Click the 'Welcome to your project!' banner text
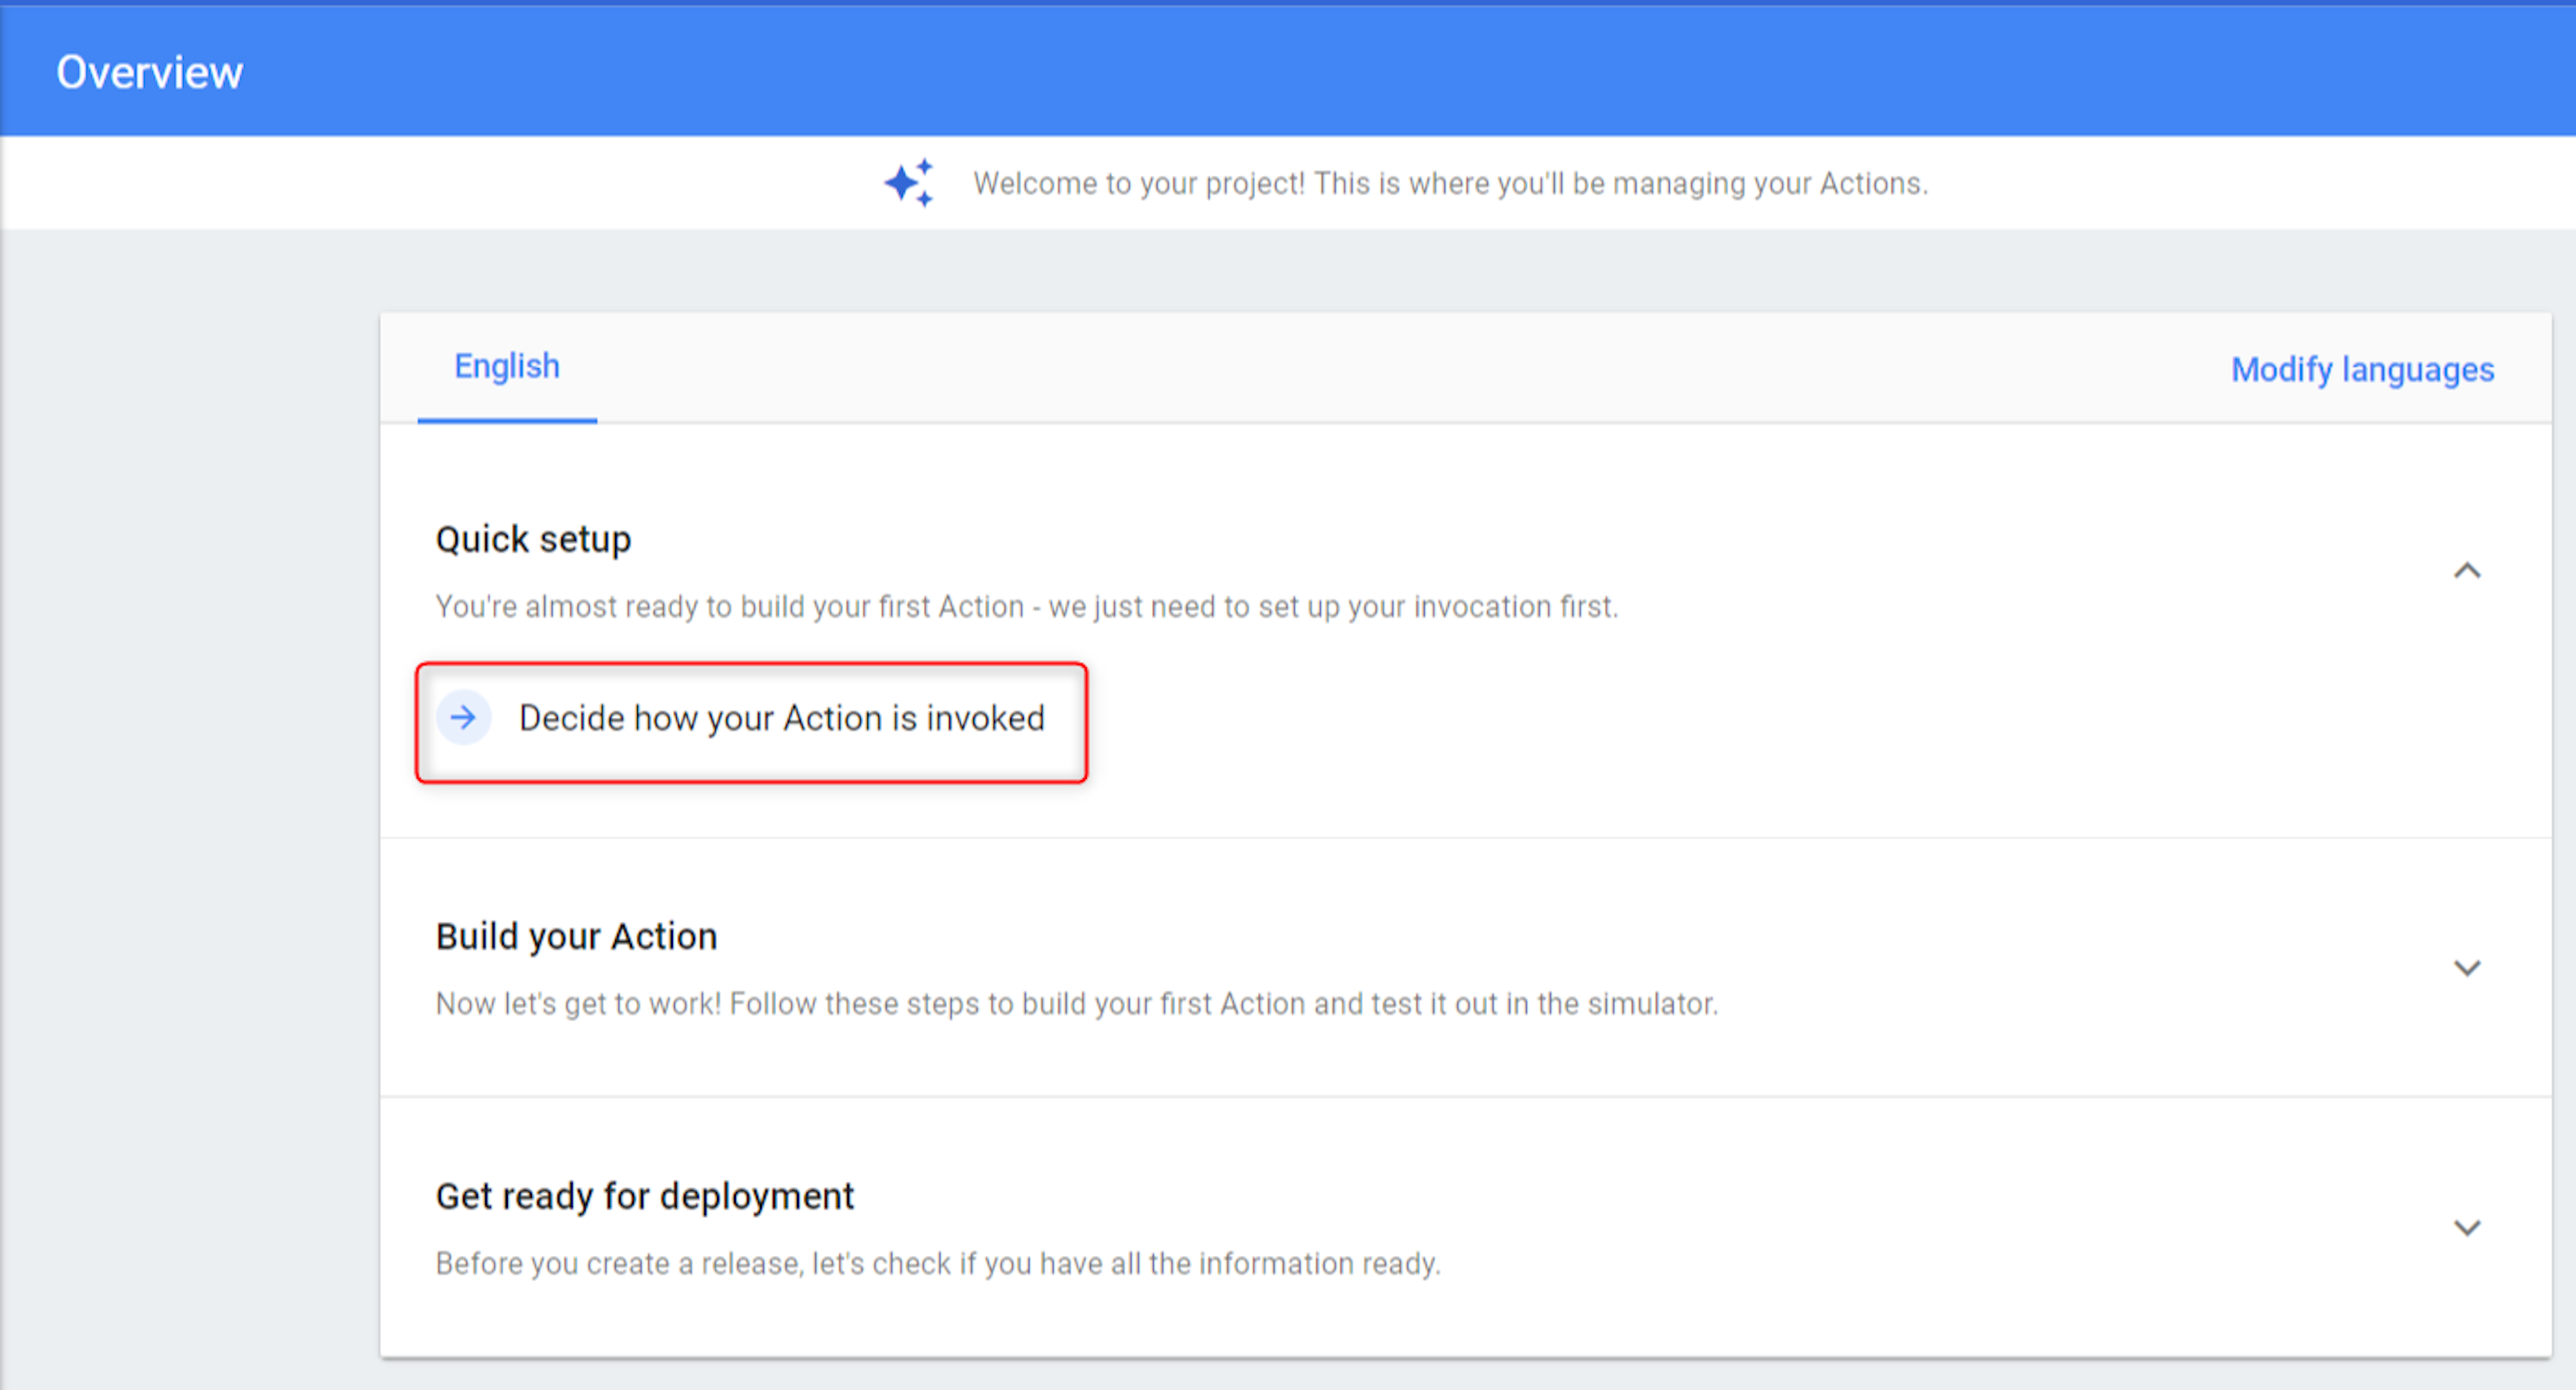The height and width of the screenshot is (1390, 2576). pyautogui.click(x=1450, y=183)
